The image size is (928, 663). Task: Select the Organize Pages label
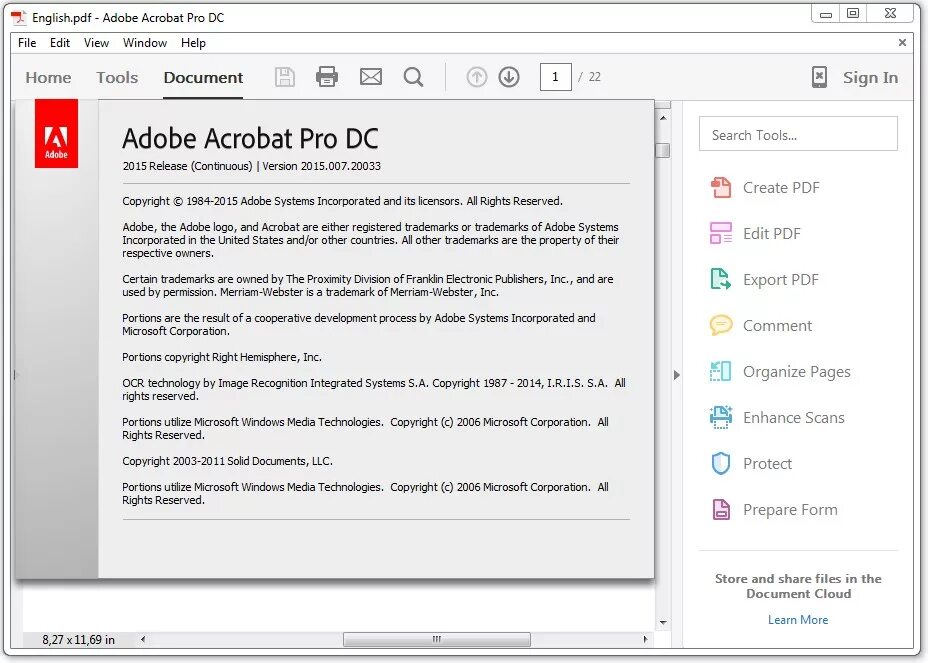click(797, 372)
